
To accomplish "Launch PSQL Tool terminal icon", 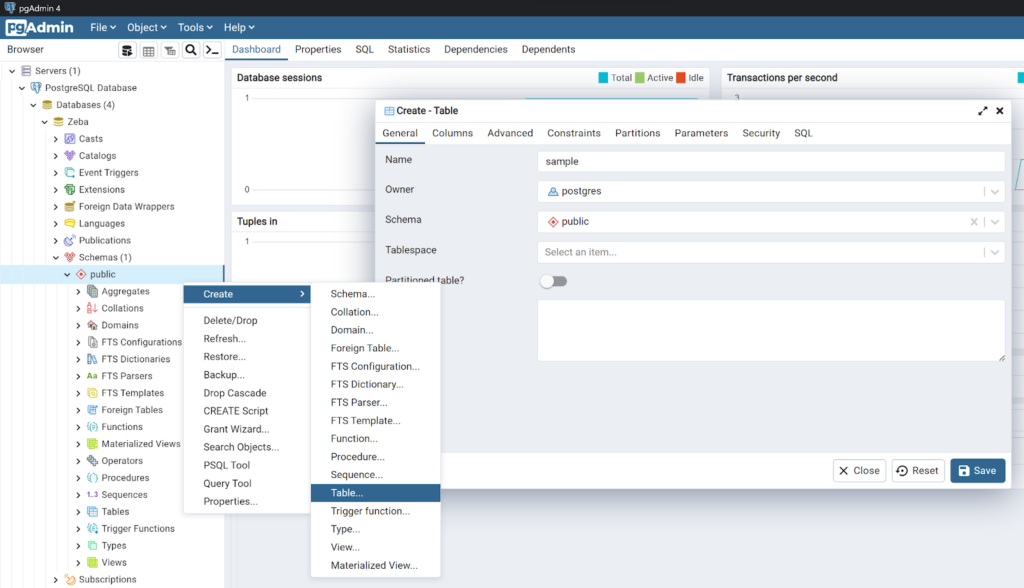I will (x=212, y=50).
